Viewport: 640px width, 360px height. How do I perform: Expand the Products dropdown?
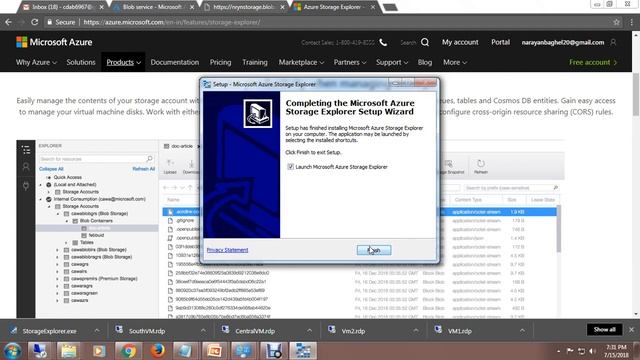[123, 62]
